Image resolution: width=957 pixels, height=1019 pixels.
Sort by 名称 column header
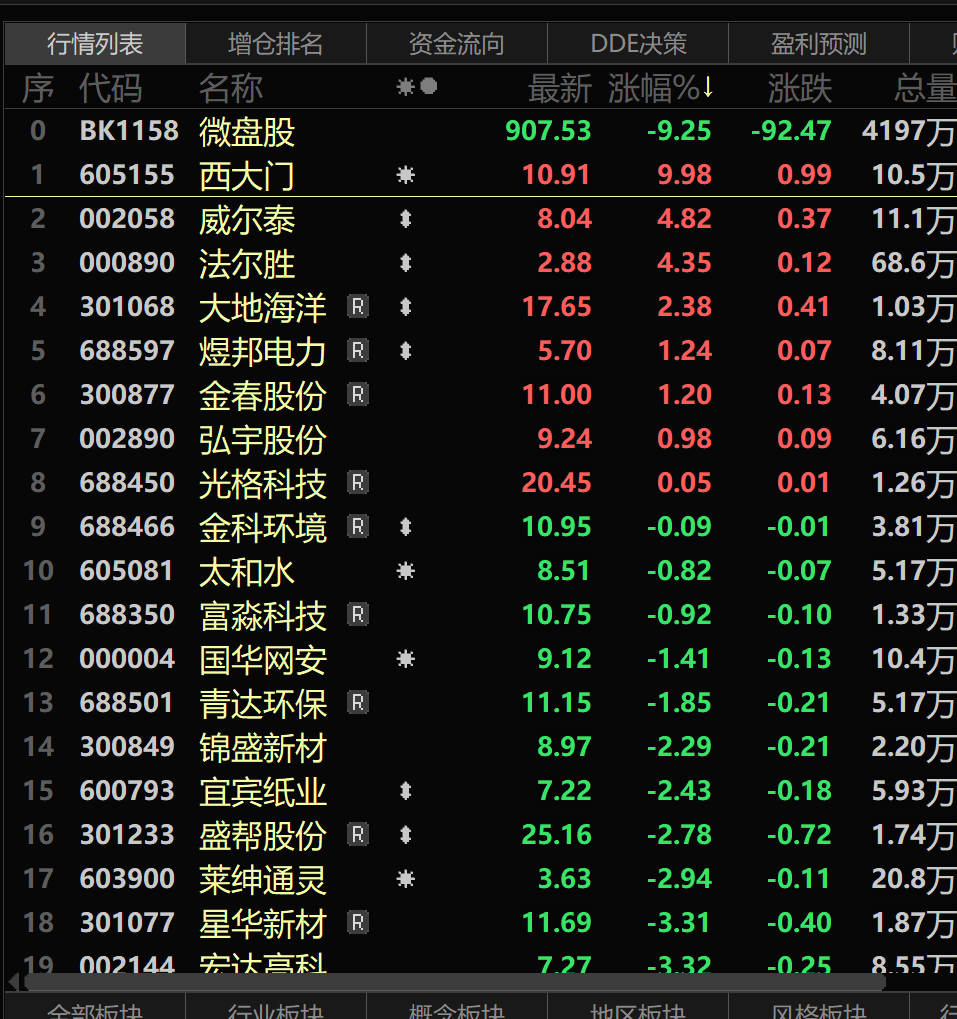point(231,88)
